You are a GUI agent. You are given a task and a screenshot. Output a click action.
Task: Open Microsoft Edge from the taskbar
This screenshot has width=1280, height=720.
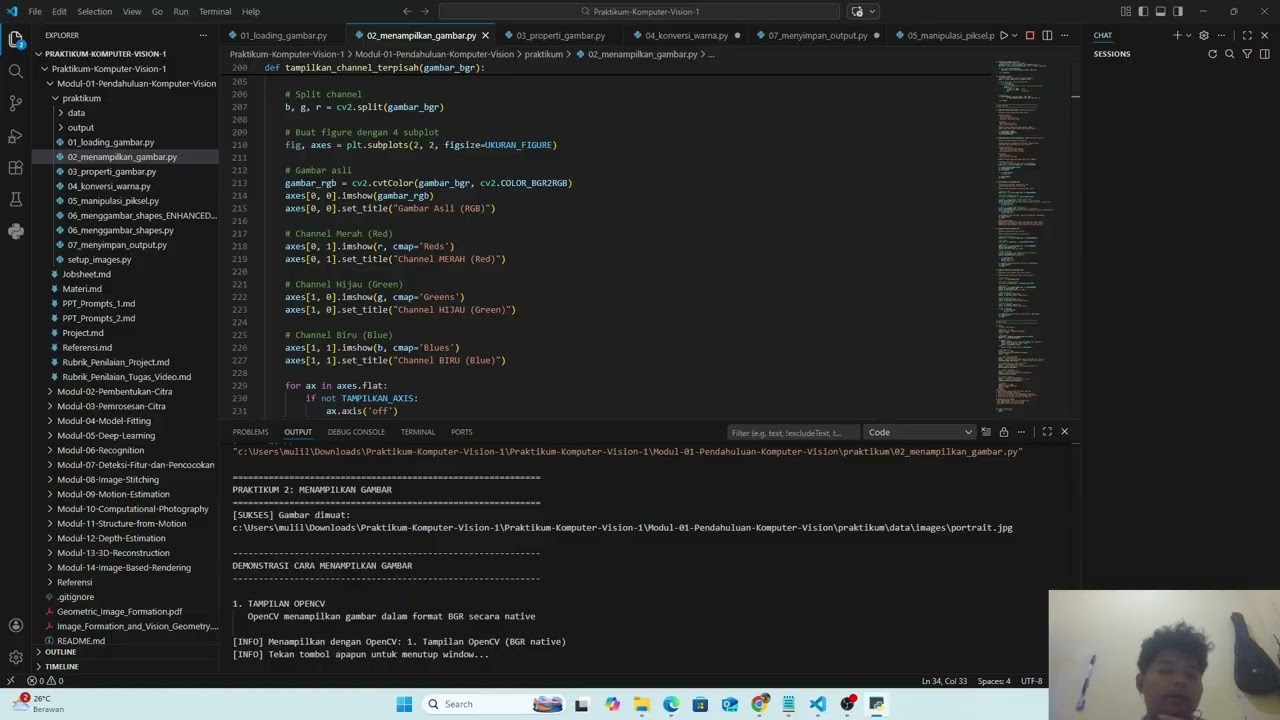click(x=671, y=704)
